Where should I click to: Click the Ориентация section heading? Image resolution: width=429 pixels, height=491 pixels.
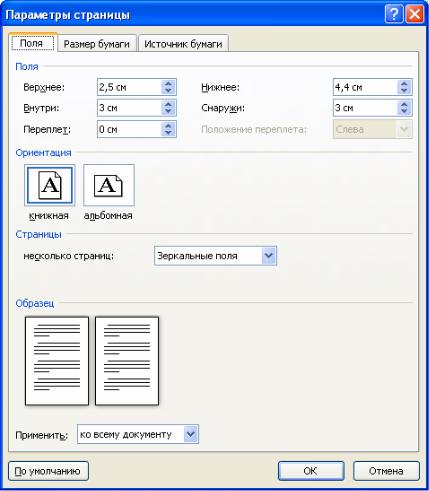43,153
